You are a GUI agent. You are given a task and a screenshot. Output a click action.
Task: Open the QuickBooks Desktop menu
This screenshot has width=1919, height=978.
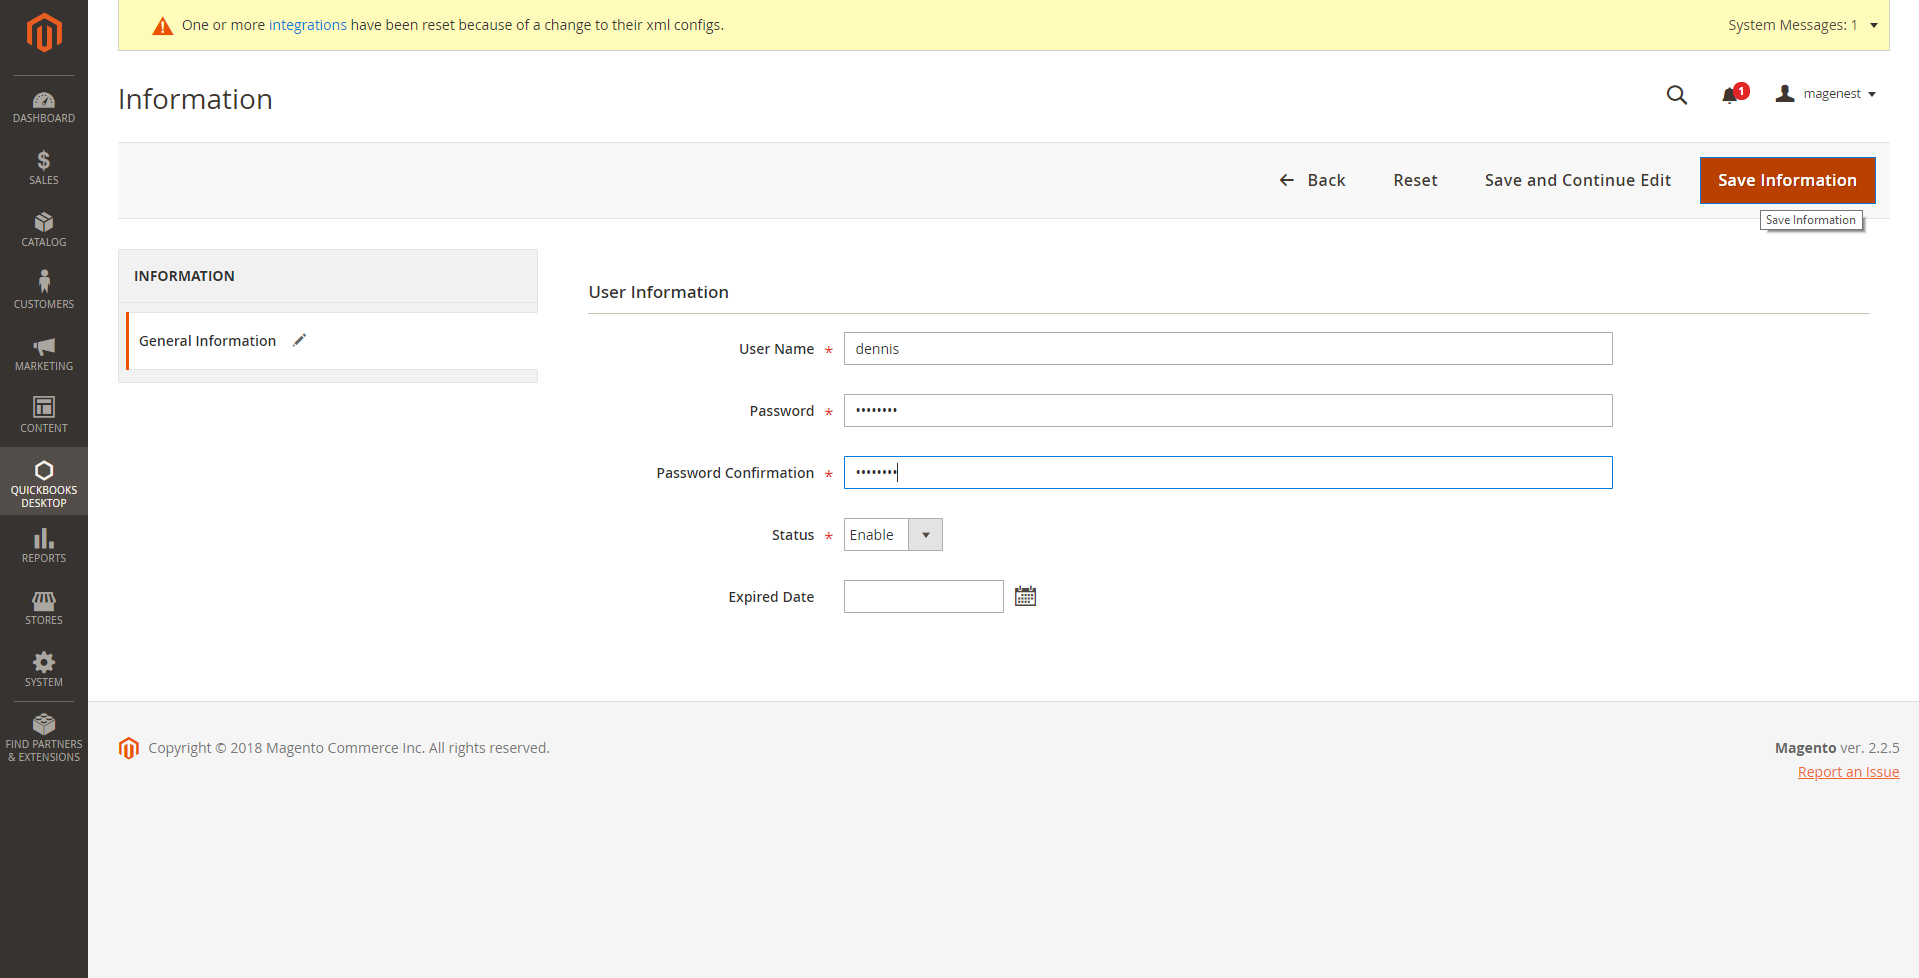(x=44, y=482)
